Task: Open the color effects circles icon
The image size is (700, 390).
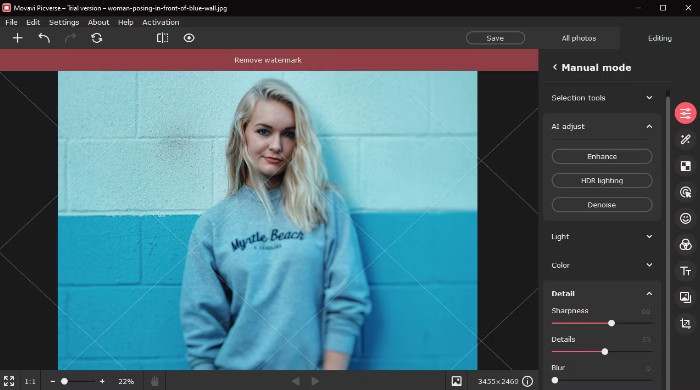Action: pyautogui.click(x=685, y=245)
